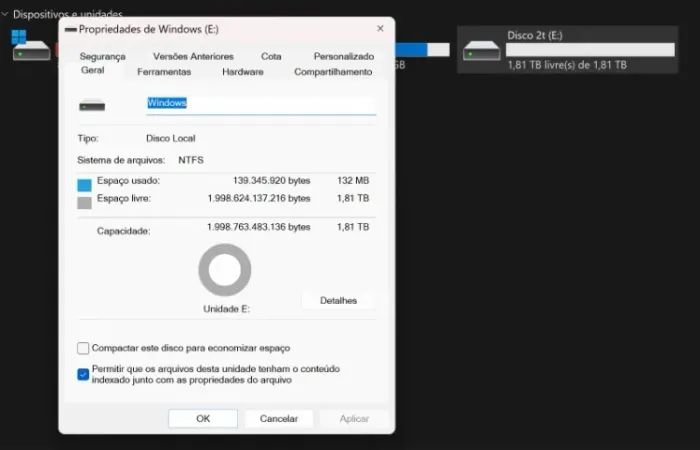Click the NTFS file system value
The height and width of the screenshot is (450, 700).
[x=191, y=160]
